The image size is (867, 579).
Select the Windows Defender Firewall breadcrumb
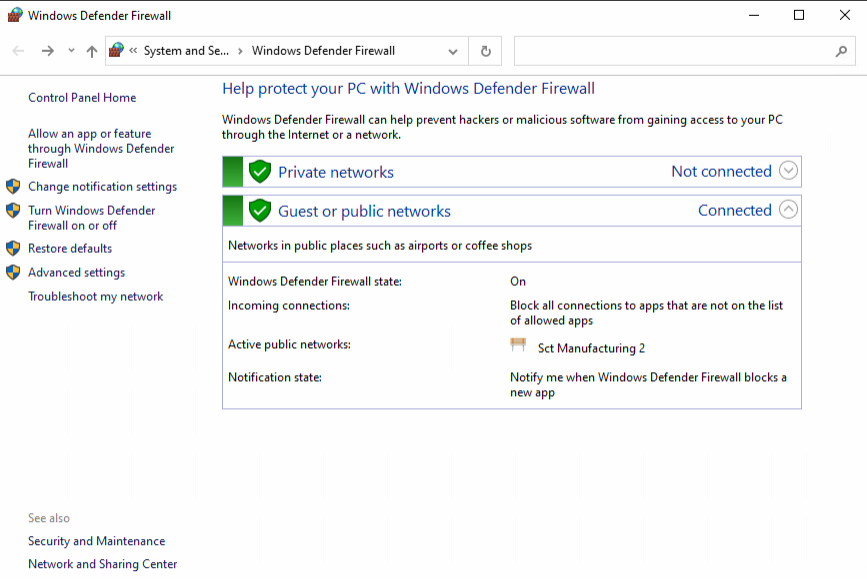(323, 50)
